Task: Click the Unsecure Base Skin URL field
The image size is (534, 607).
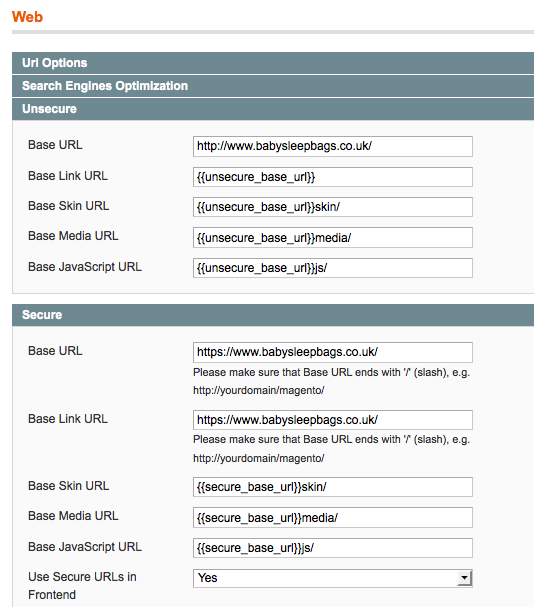Action: pos(333,207)
